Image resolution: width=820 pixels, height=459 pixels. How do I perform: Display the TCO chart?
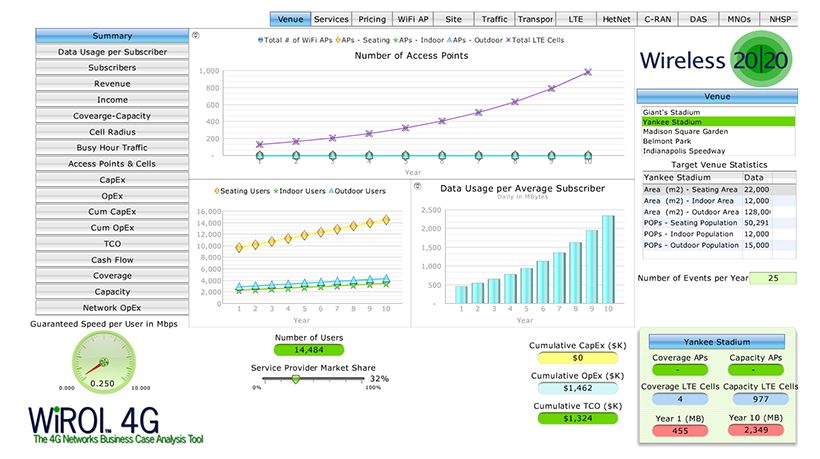pos(112,244)
